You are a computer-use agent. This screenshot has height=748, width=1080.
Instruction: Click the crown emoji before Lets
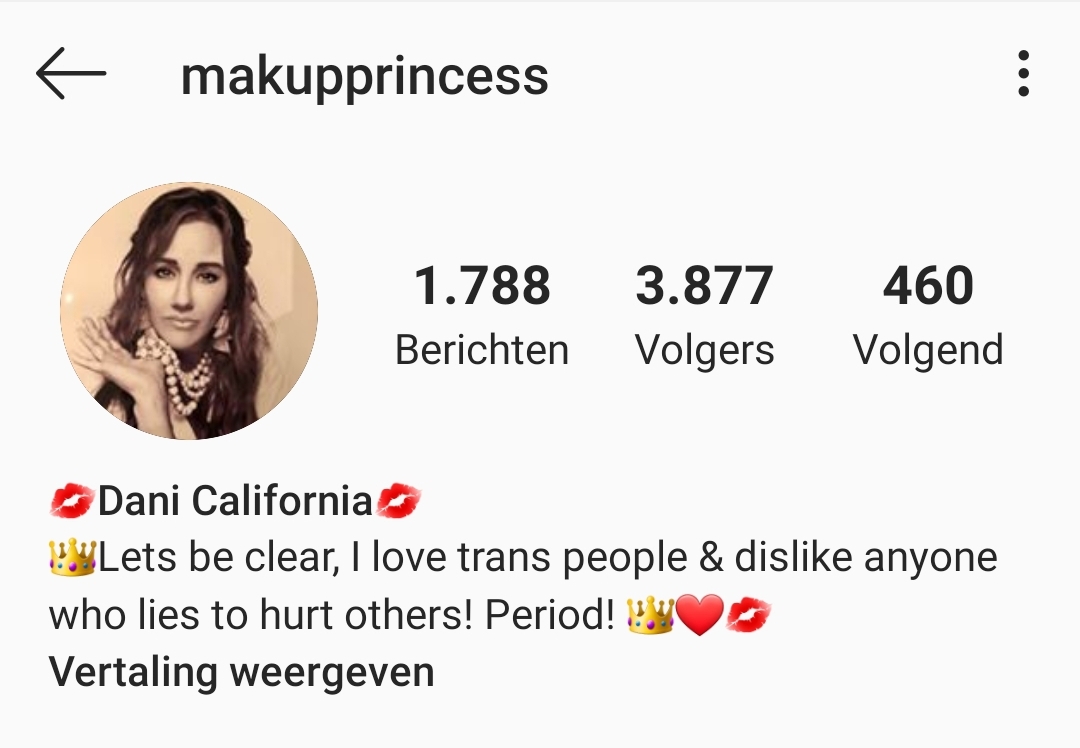tap(72, 557)
